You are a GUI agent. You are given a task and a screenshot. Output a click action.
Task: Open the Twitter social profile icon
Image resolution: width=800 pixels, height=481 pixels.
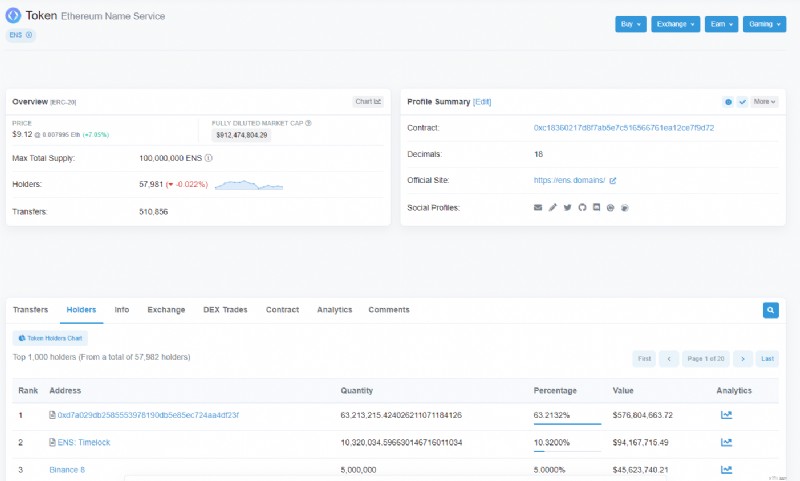(567, 208)
